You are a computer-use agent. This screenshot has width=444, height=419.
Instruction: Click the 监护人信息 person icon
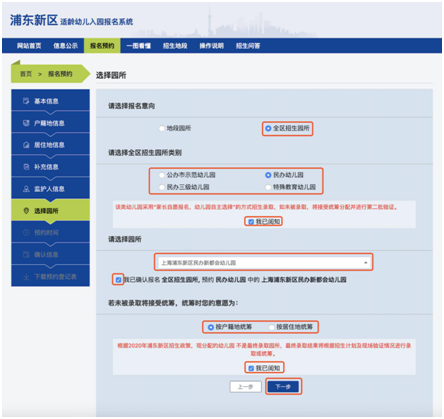click(x=26, y=189)
